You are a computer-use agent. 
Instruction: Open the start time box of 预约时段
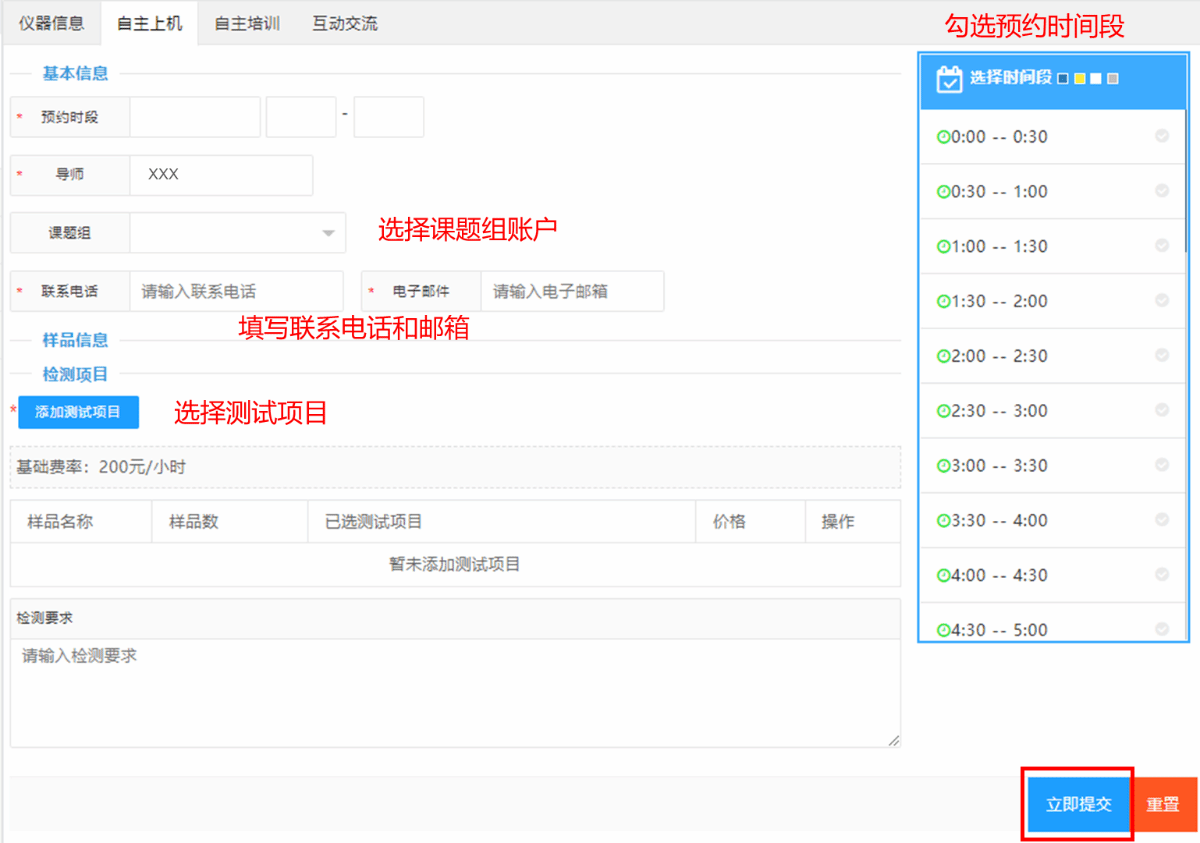click(x=301, y=117)
